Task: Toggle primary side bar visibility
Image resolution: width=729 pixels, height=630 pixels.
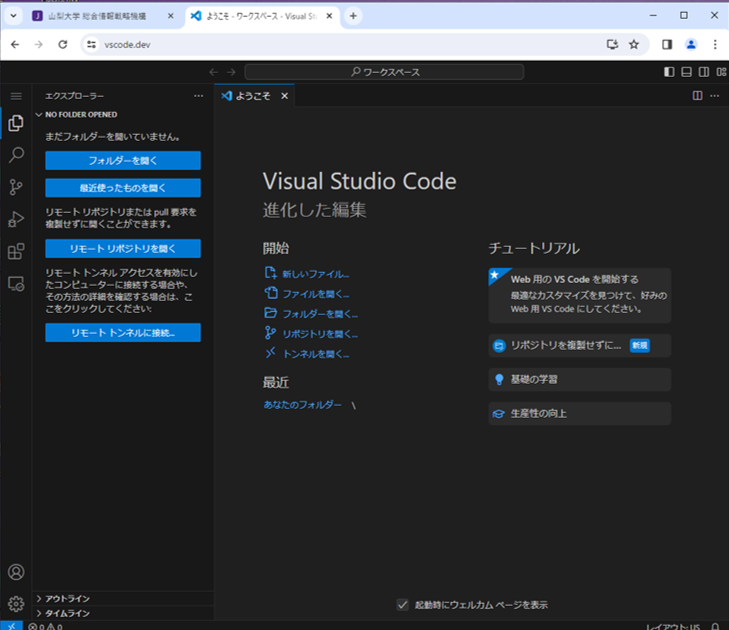Action: click(669, 72)
